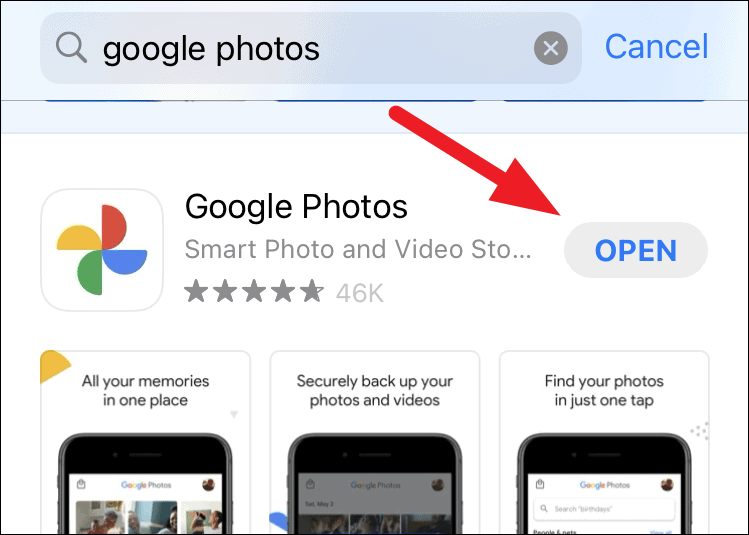The height and width of the screenshot is (535, 749).
Task: Tap the Google Photos logo in second preview
Action: point(375,485)
